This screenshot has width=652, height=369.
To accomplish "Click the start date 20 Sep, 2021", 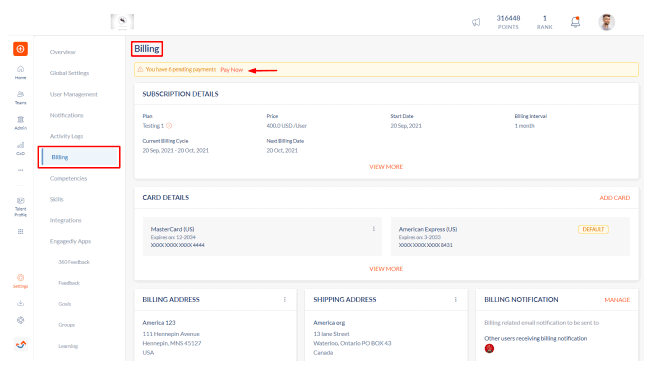I will tap(406, 126).
